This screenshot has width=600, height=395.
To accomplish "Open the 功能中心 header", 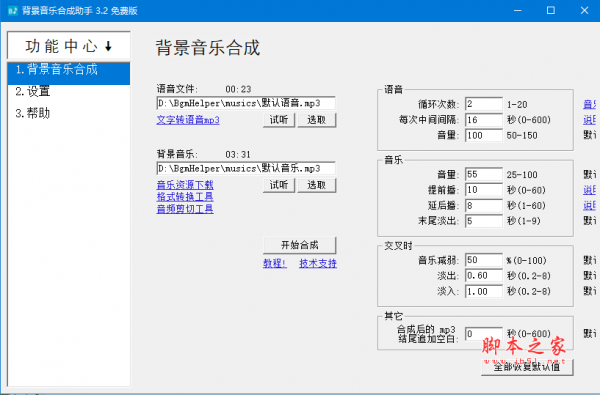I will 69,46.
